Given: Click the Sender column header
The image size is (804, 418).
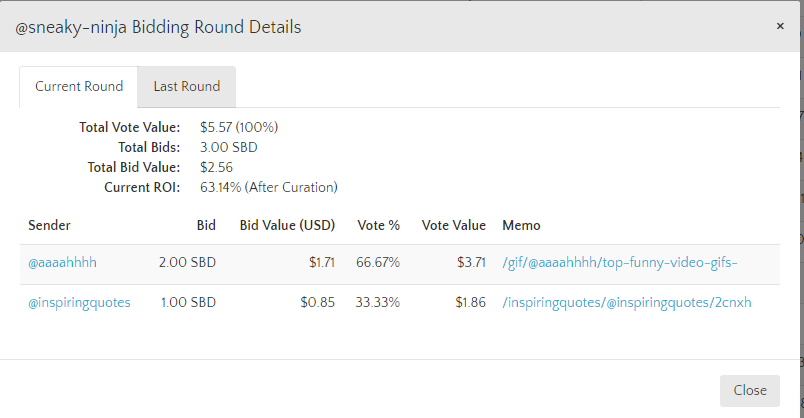Looking at the screenshot, I should pyautogui.click(x=49, y=225).
